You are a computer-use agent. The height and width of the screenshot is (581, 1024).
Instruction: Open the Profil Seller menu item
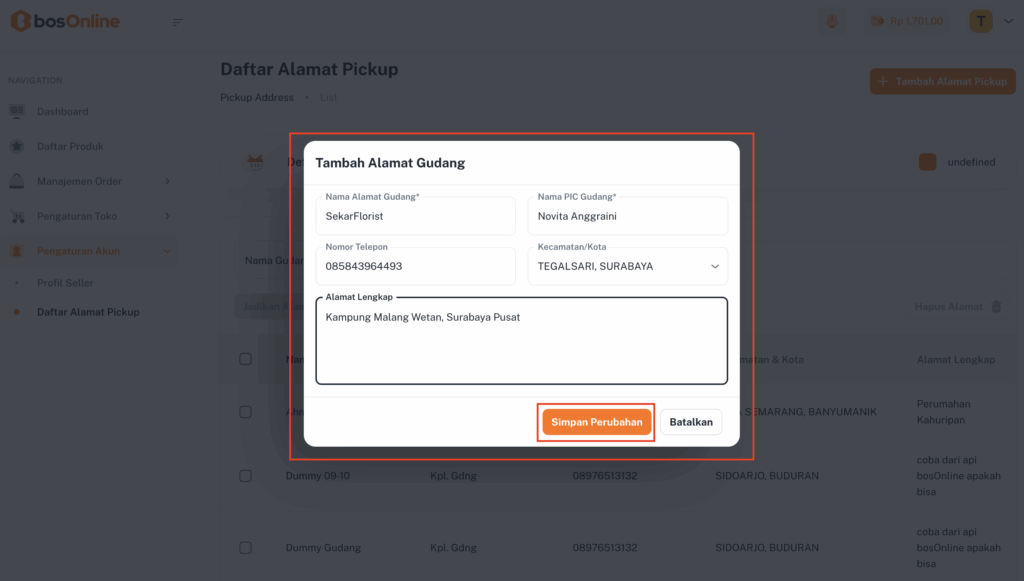[65, 283]
